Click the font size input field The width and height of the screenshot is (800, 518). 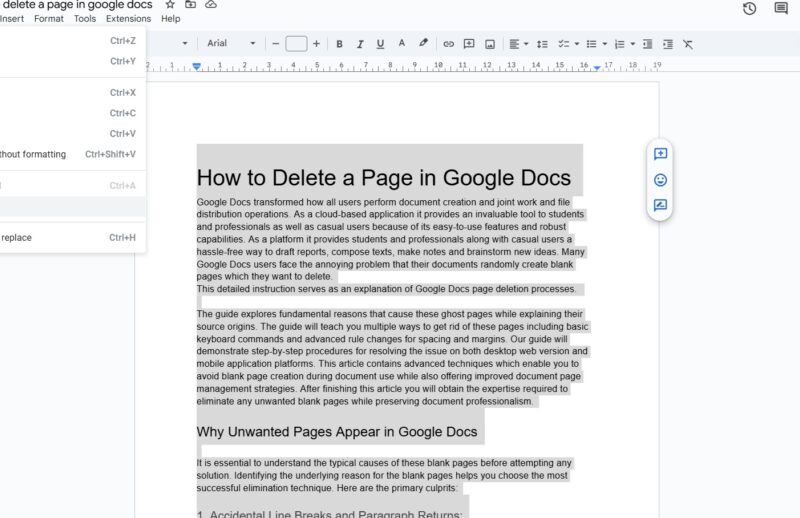296,44
